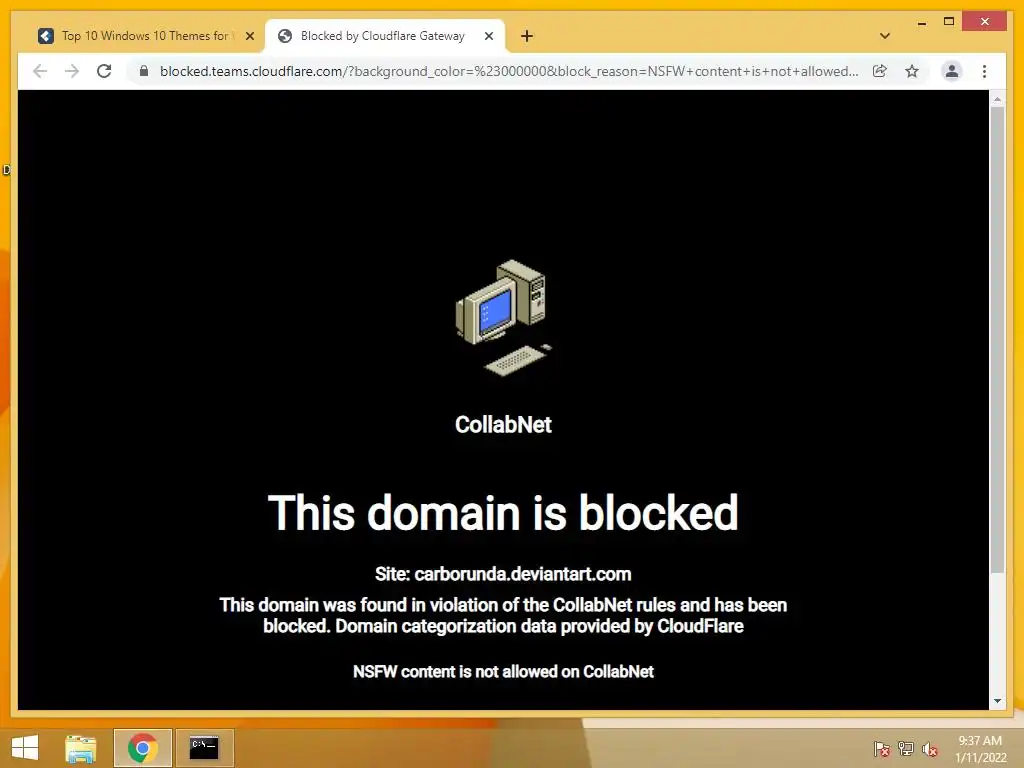Minimize the Chrome window
The height and width of the screenshot is (768, 1024).
(921, 22)
